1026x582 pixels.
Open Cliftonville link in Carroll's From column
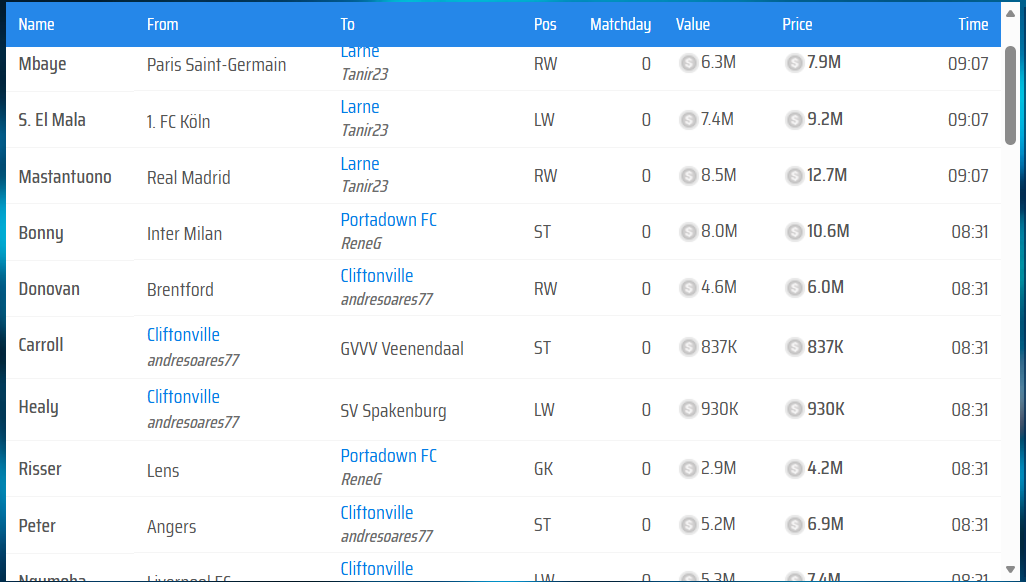click(183, 335)
